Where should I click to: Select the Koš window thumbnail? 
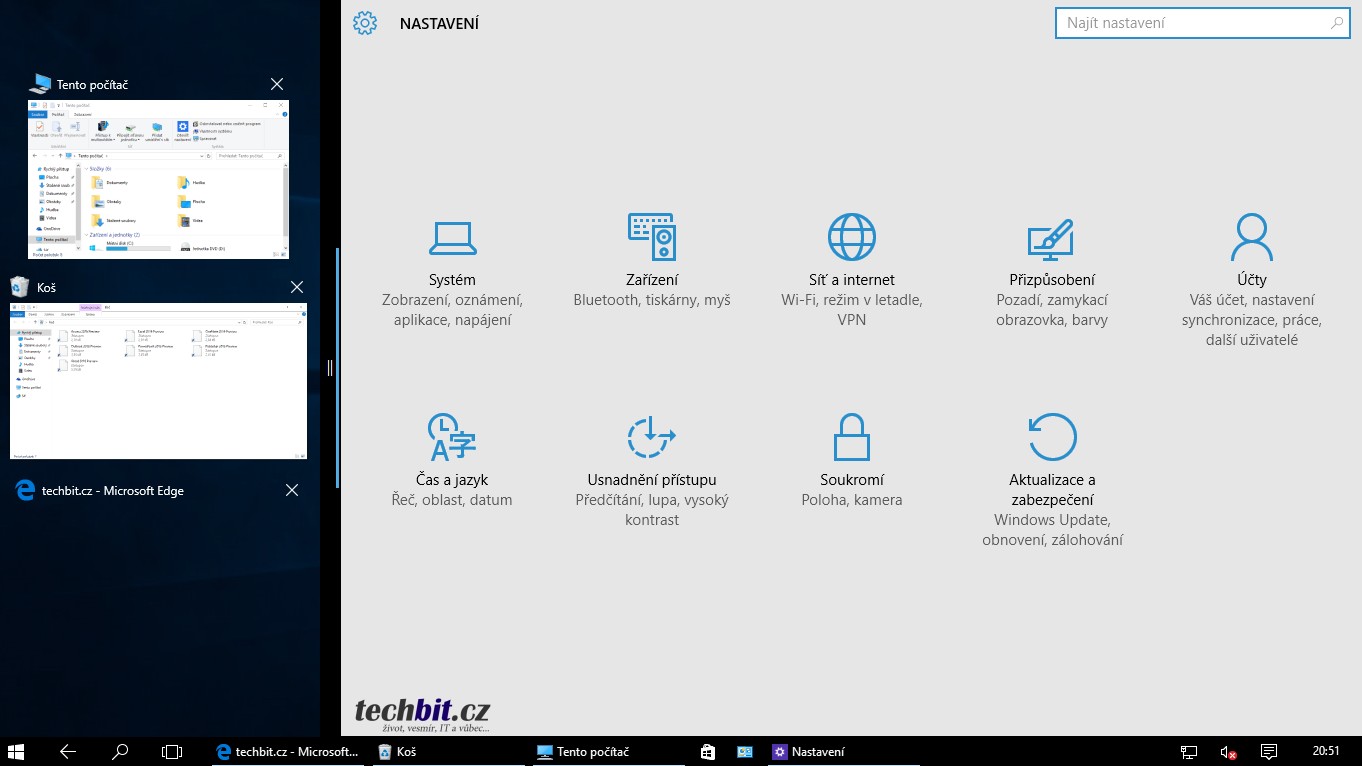pos(158,381)
